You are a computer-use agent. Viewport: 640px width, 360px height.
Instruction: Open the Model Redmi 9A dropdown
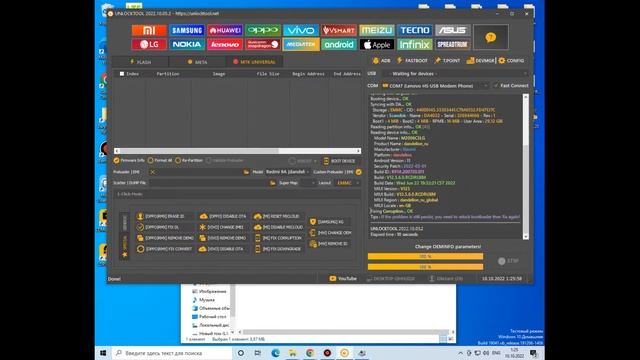tap(287, 172)
